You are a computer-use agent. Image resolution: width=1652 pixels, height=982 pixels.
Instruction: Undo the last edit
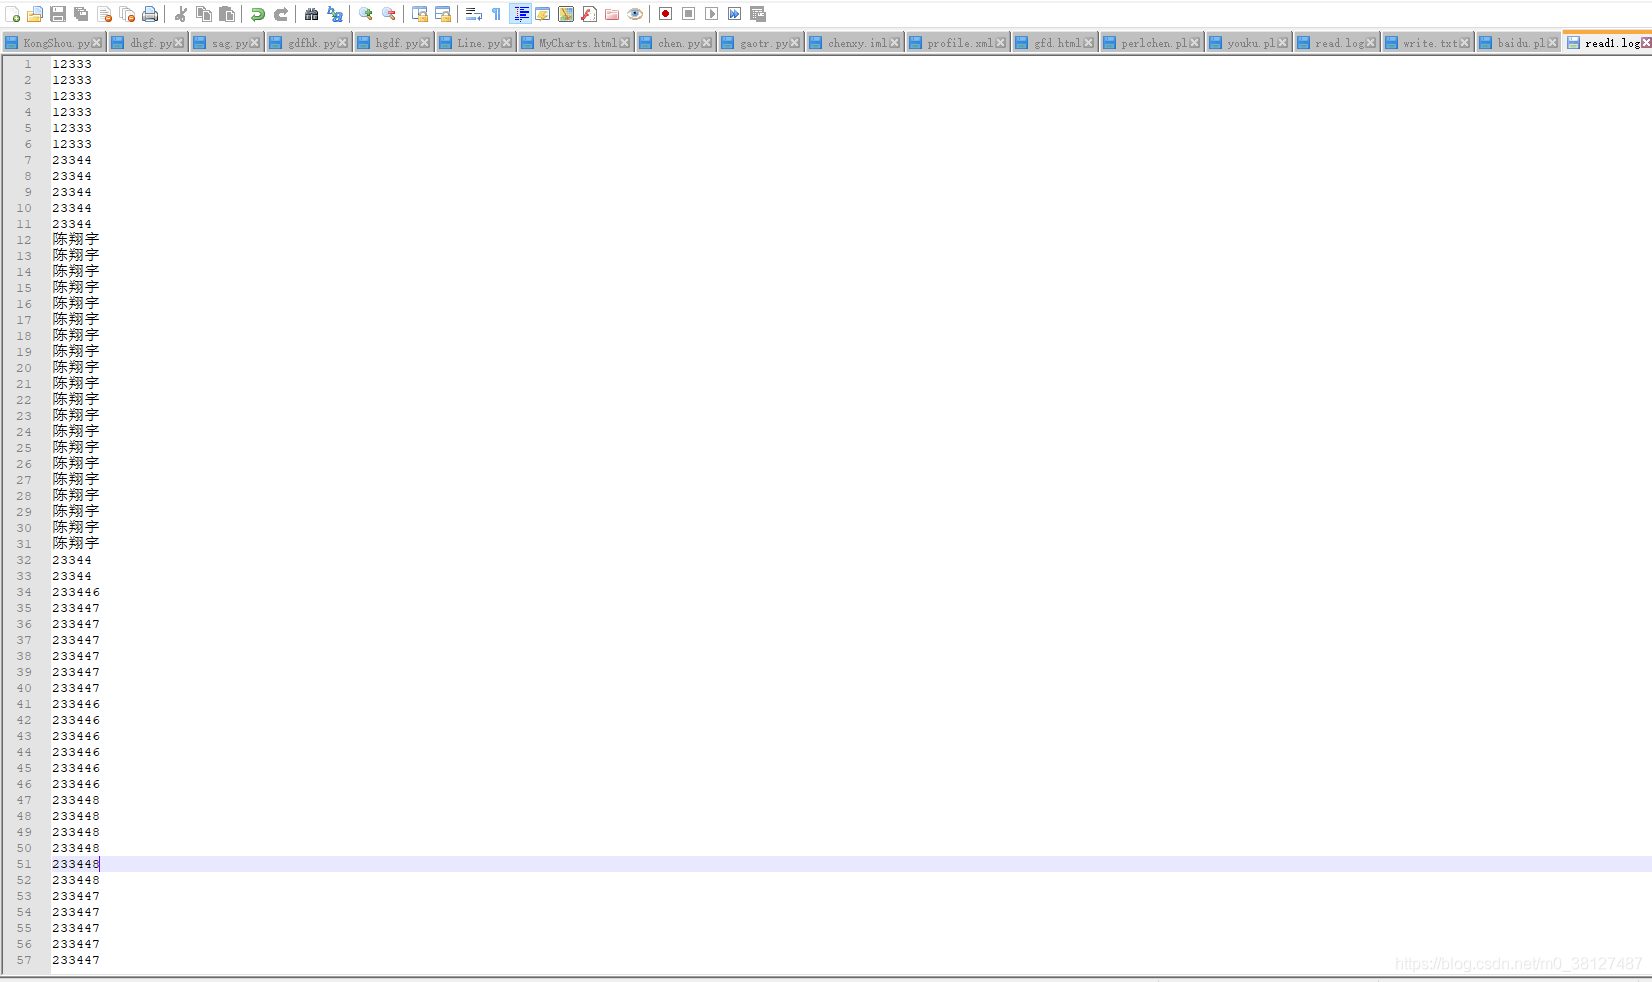258,14
